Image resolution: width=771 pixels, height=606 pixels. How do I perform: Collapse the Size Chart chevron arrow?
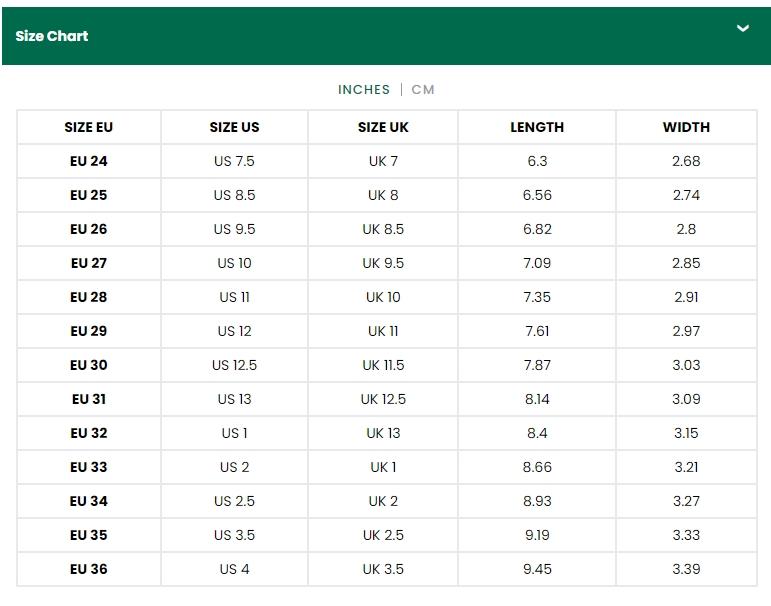click(743, 29)
